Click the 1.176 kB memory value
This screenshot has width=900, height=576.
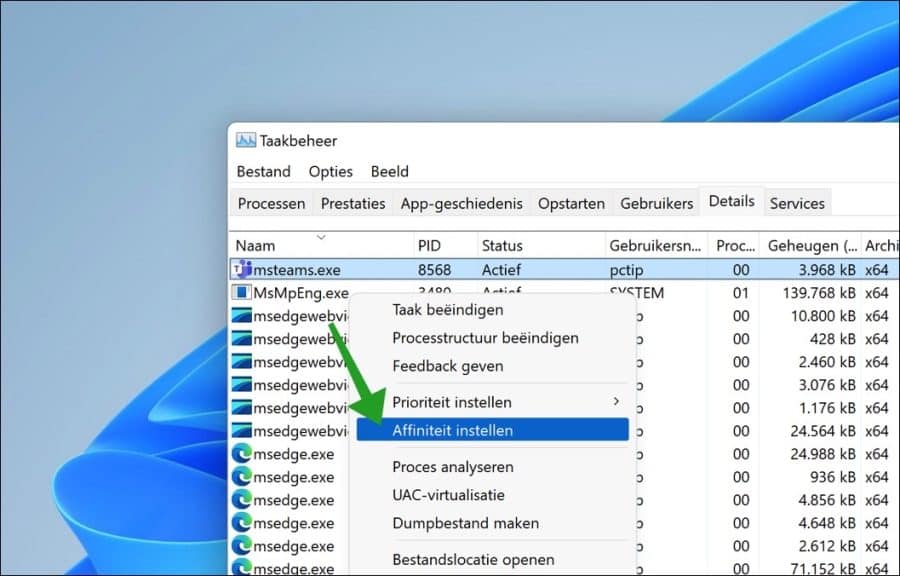pos(827,407)
